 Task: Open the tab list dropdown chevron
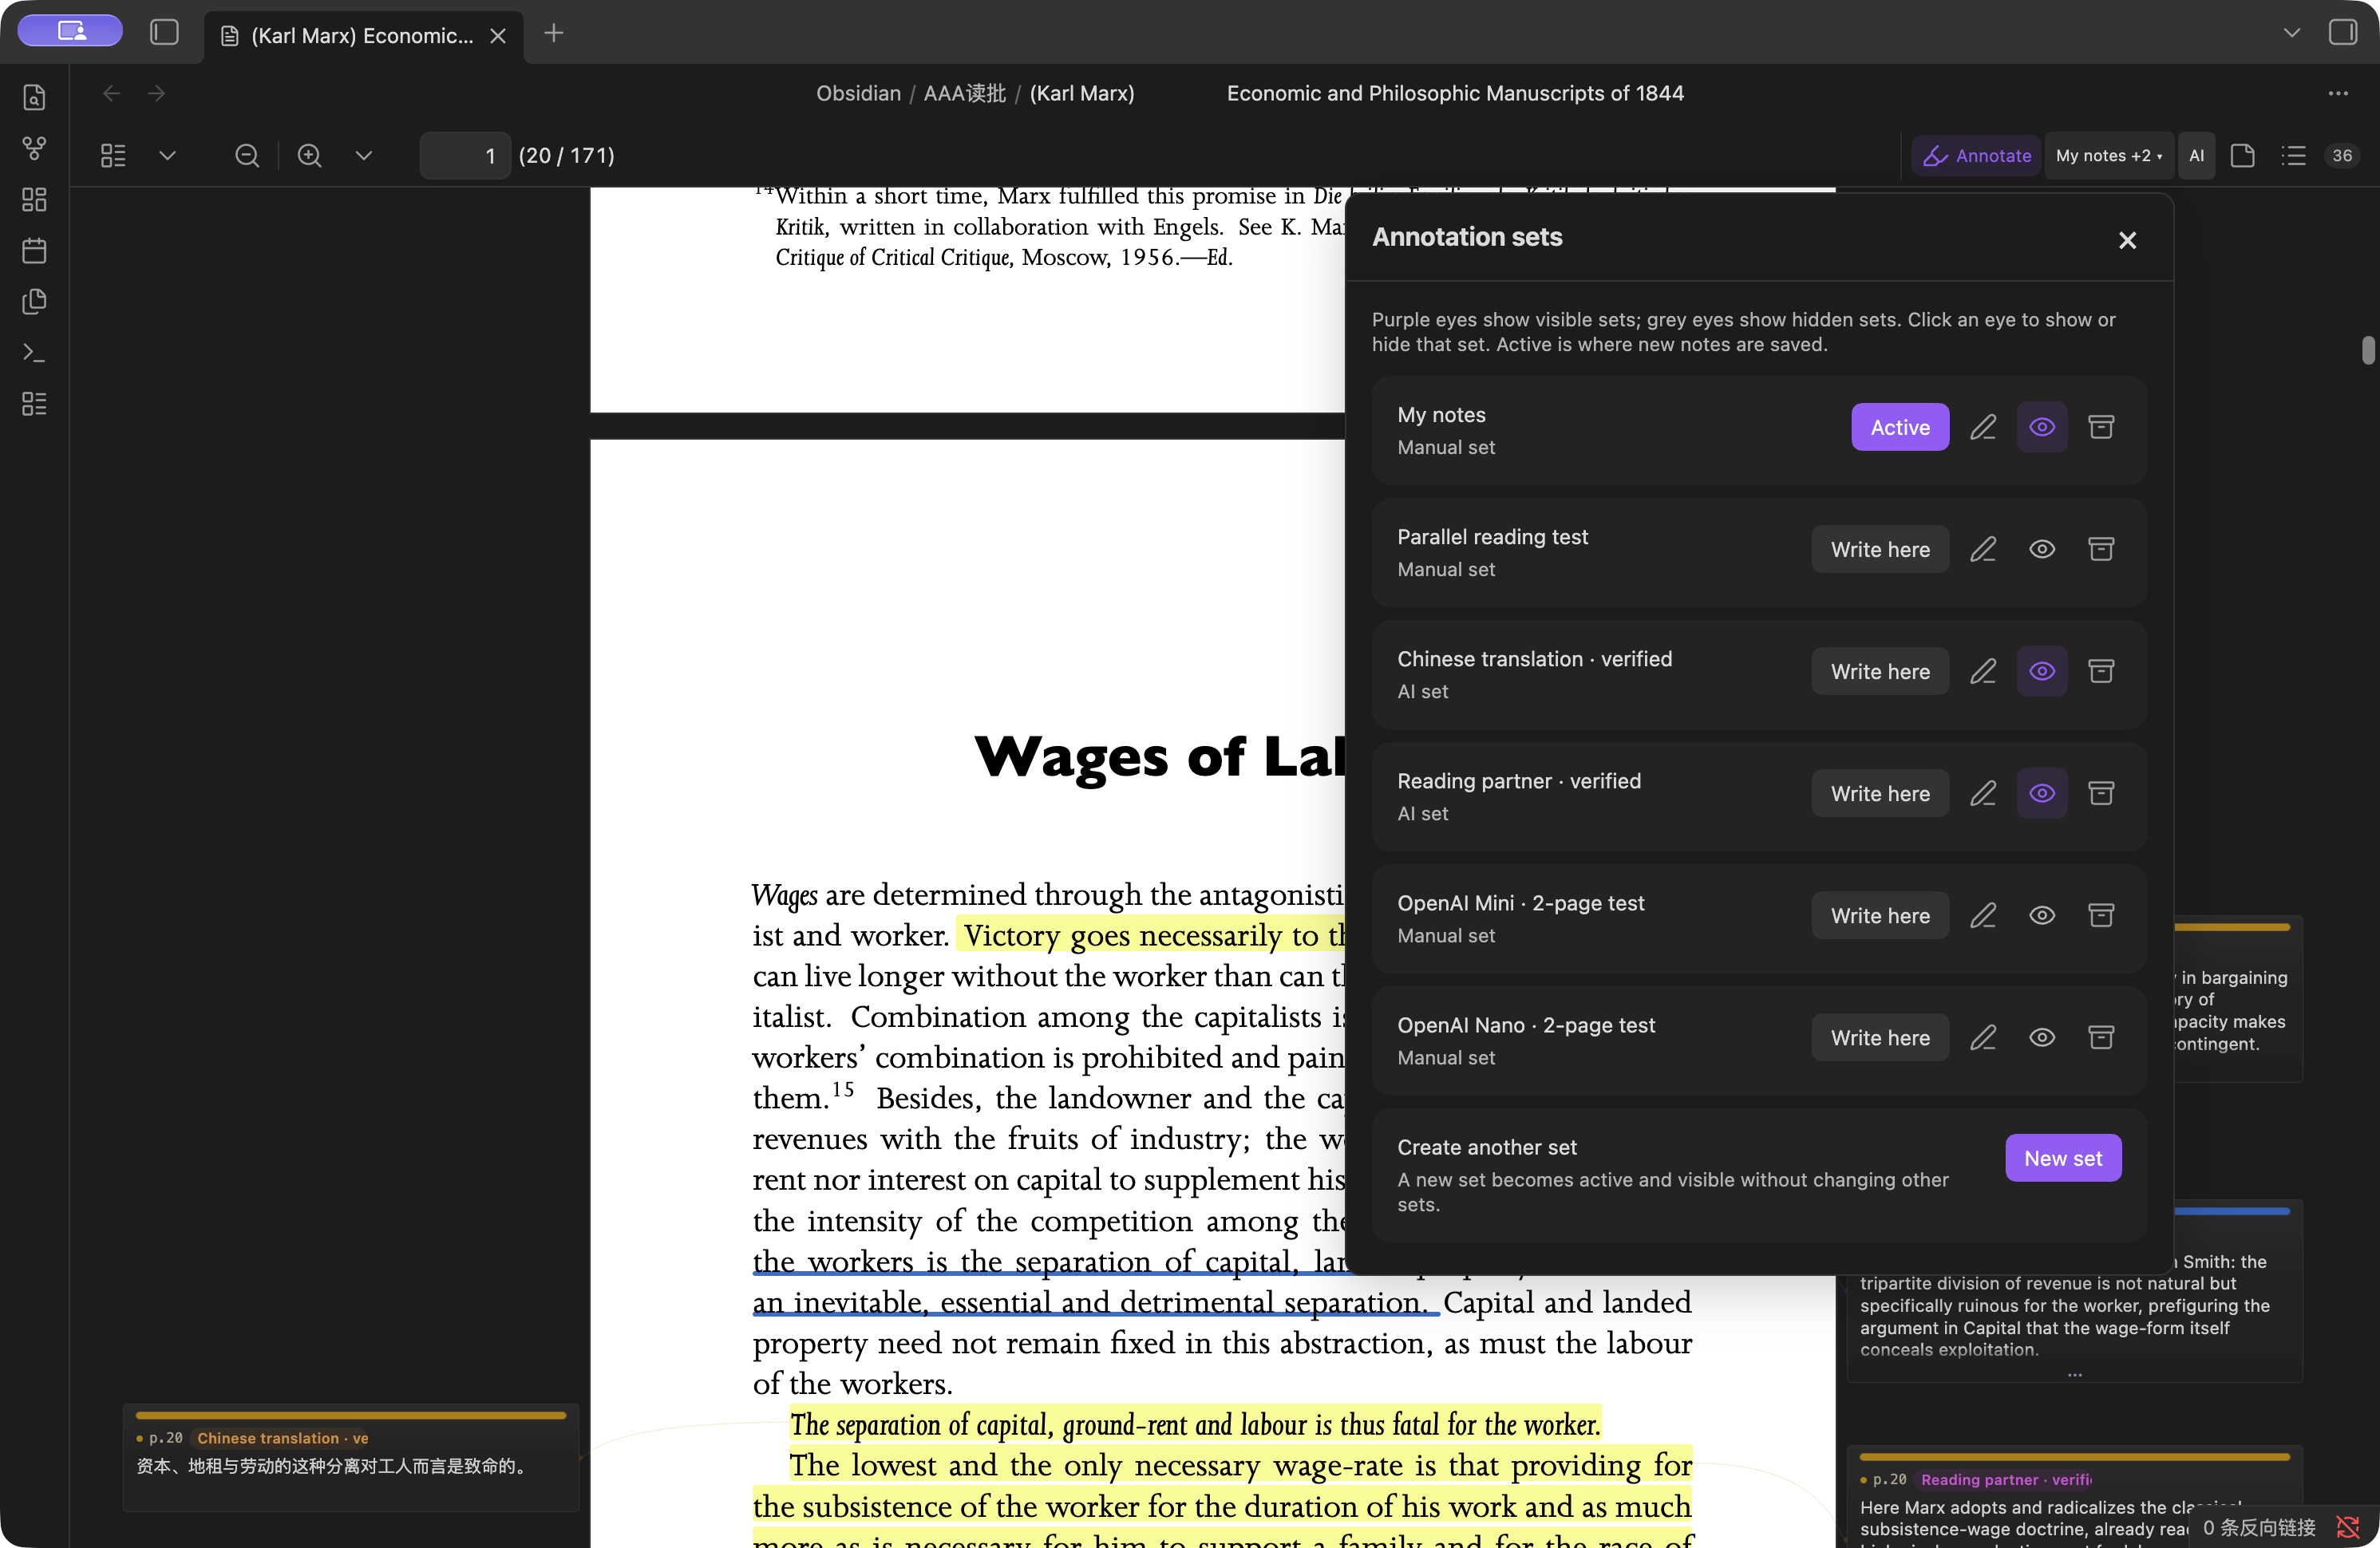(x=2291, y=32)
